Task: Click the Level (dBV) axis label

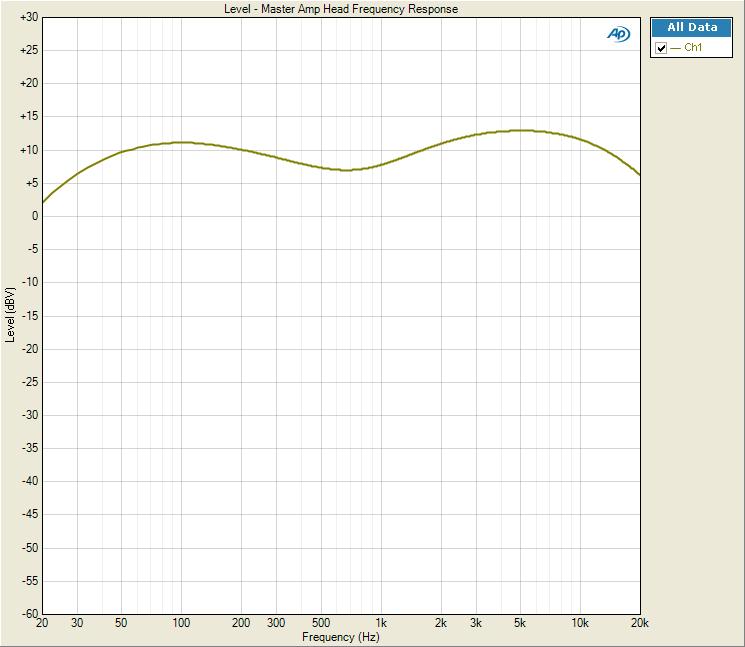Action: click(x=10, y=315)
